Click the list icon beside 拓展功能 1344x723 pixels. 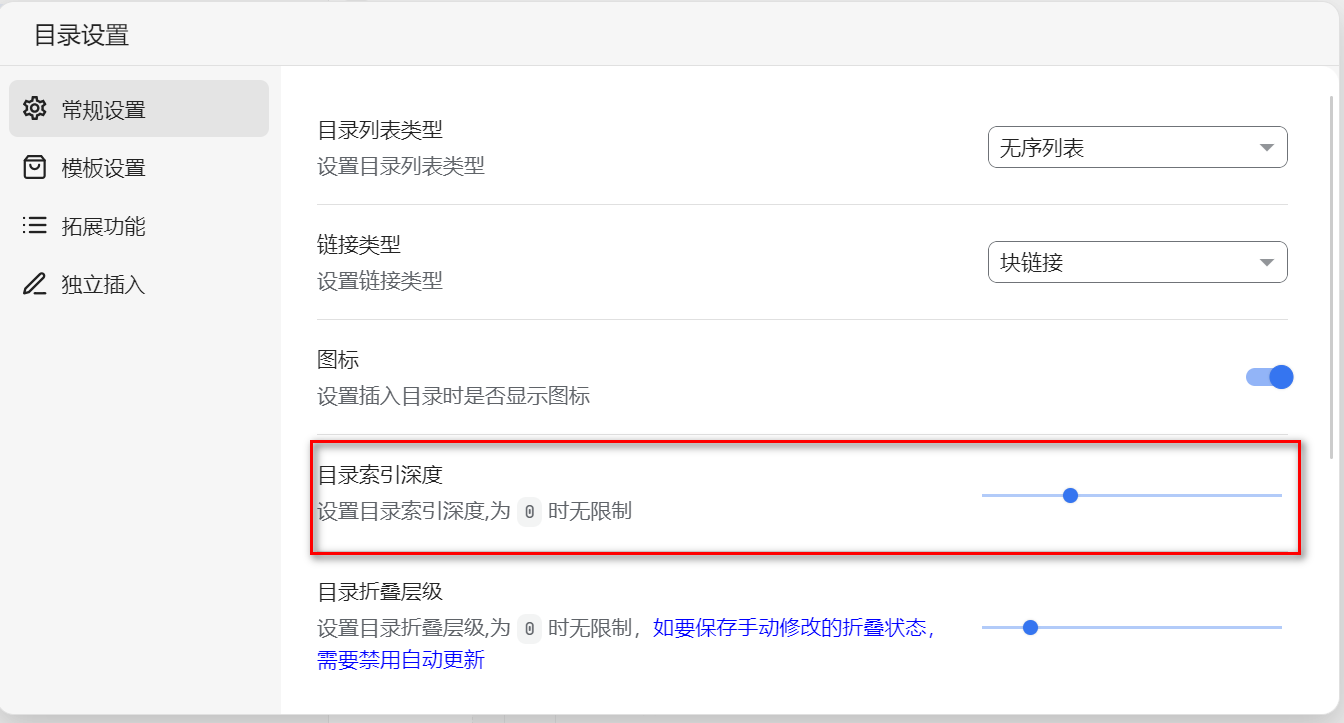point(35,226)
